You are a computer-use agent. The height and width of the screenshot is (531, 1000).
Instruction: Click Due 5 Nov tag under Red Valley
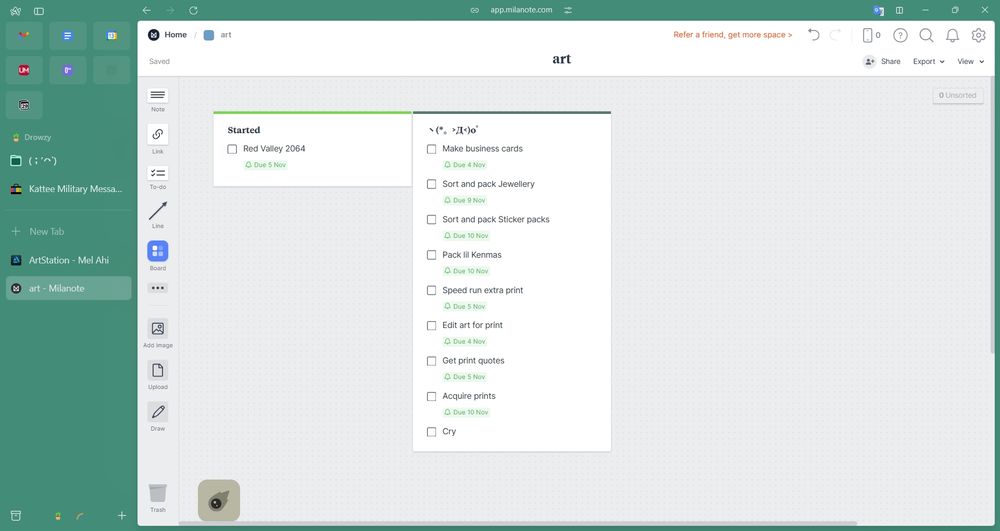266,165
